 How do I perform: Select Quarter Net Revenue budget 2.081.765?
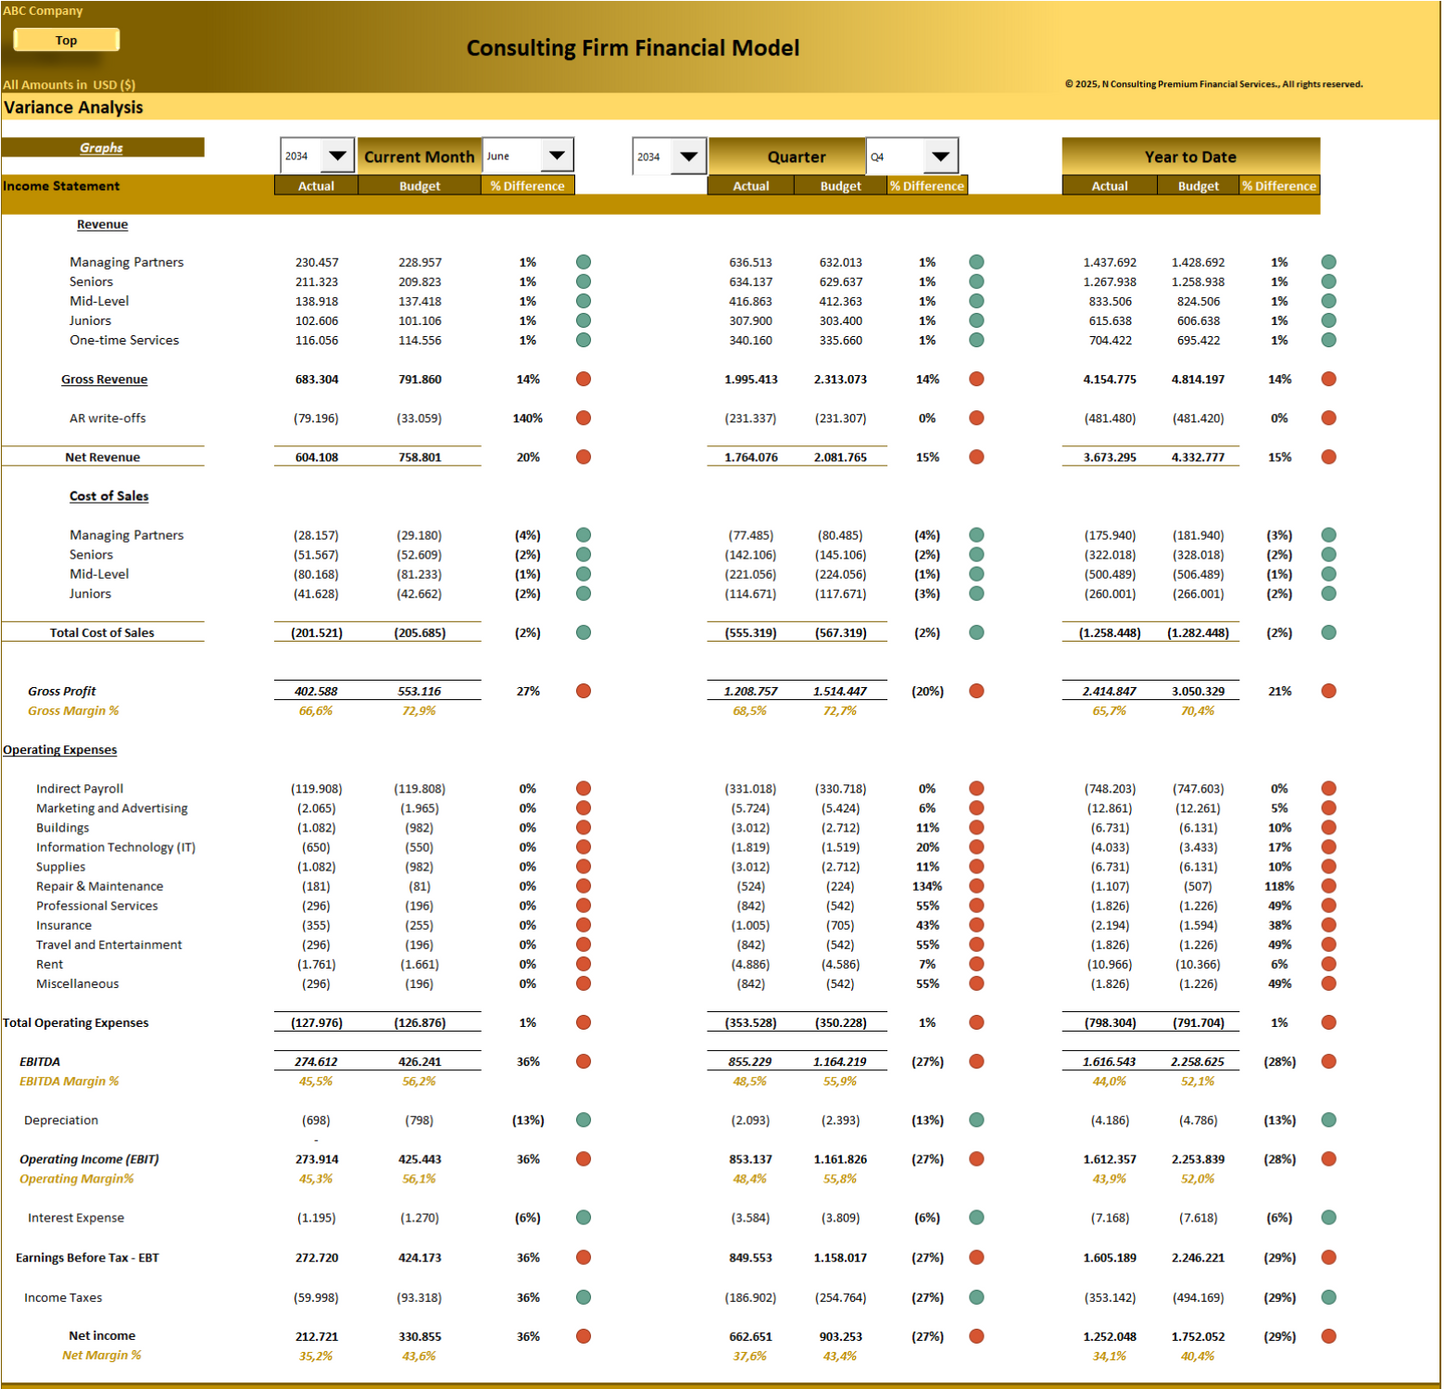click(x=840, y=457)
